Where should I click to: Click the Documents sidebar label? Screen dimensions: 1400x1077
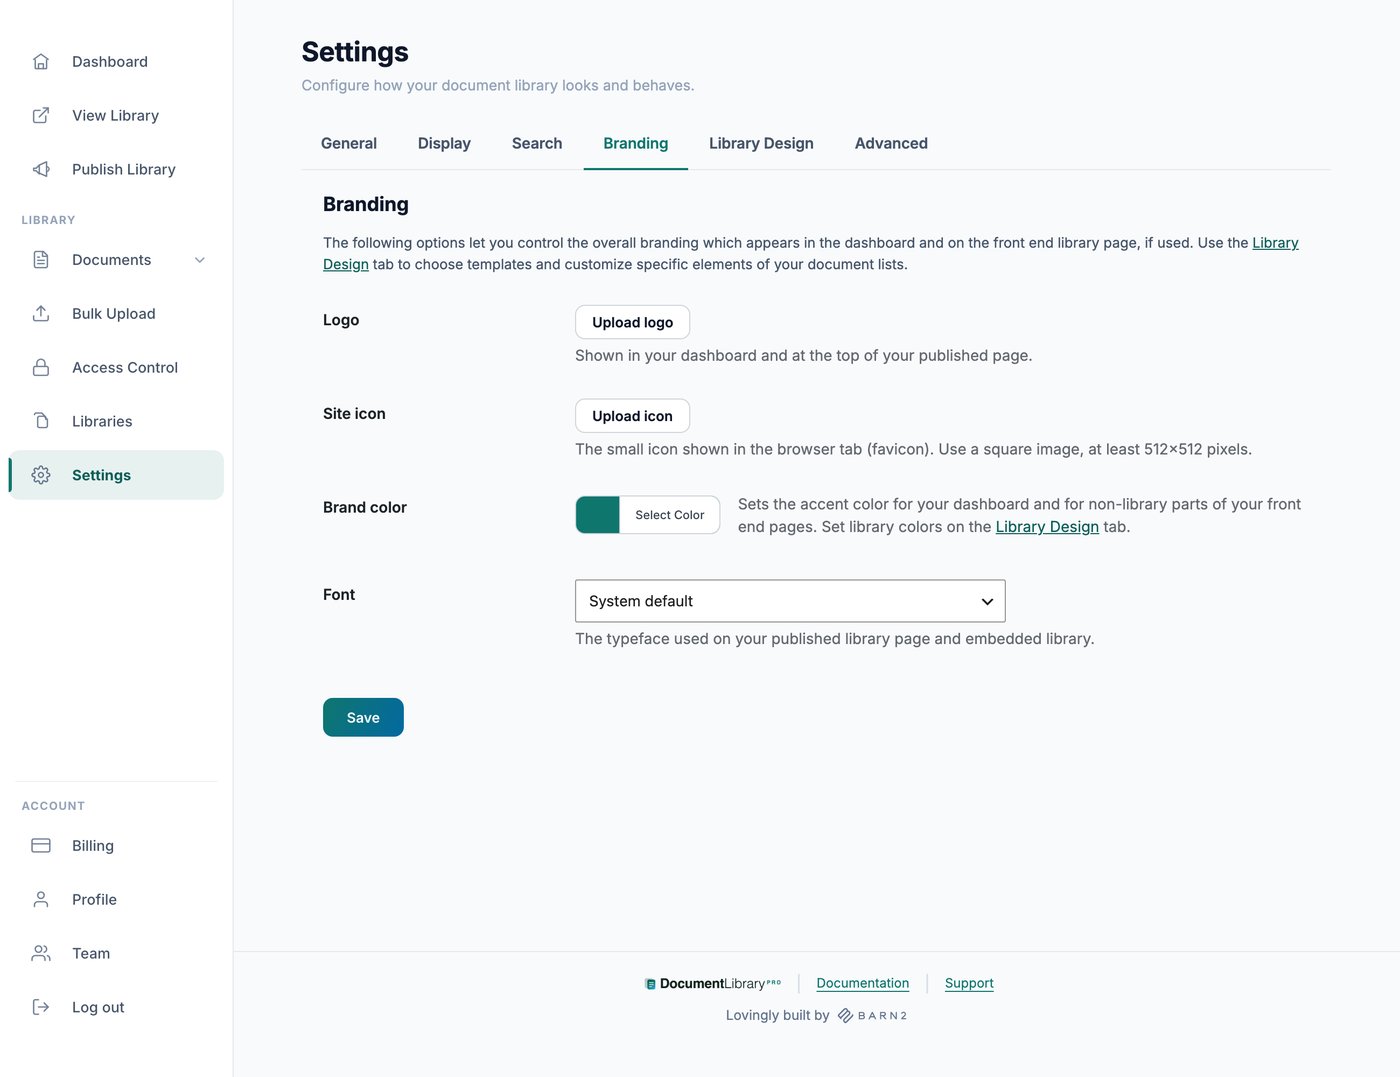pos(111,260)
